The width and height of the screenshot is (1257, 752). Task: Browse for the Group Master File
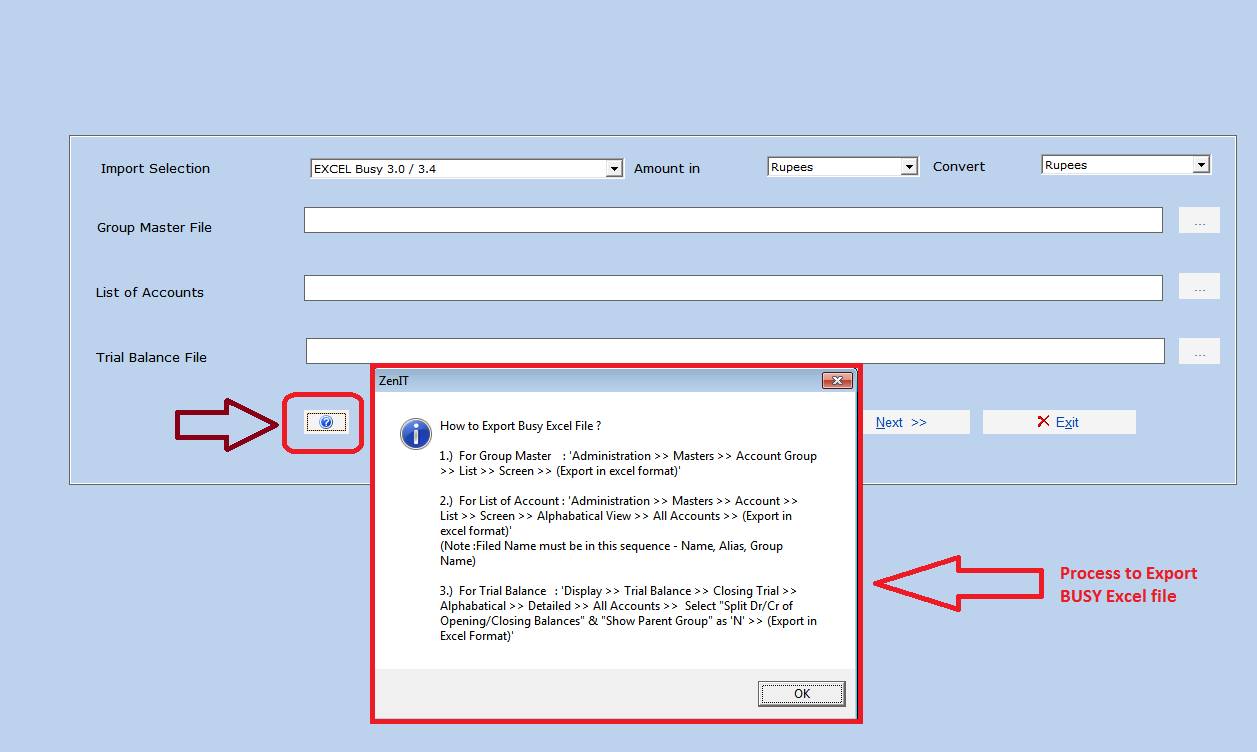pyautogui.click(x=1199, y=221)
